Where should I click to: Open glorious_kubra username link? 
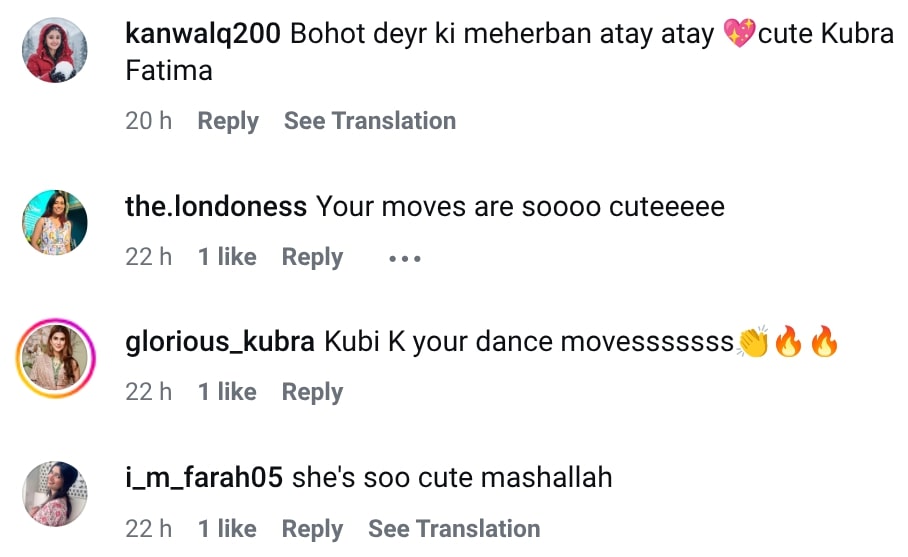point(220,342)
